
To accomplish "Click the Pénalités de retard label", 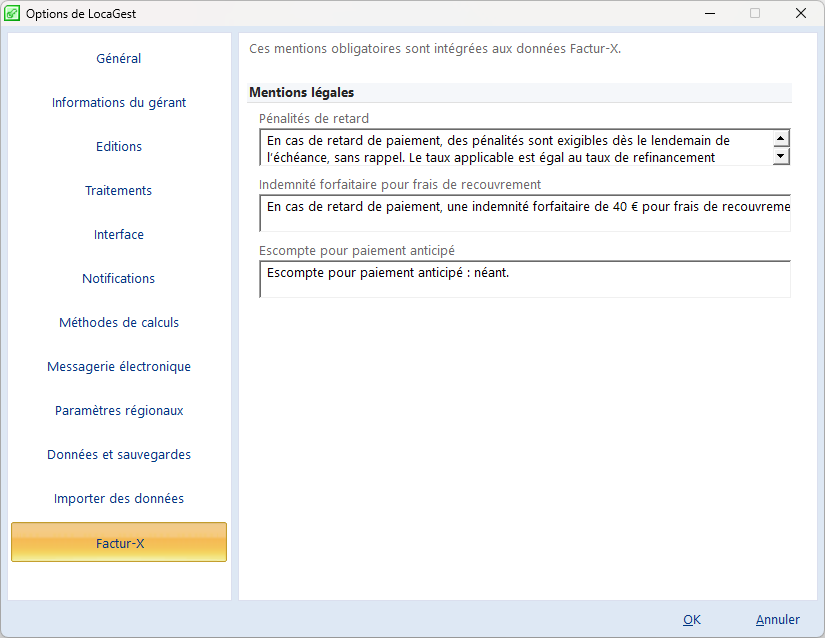I will pos(314,118).
